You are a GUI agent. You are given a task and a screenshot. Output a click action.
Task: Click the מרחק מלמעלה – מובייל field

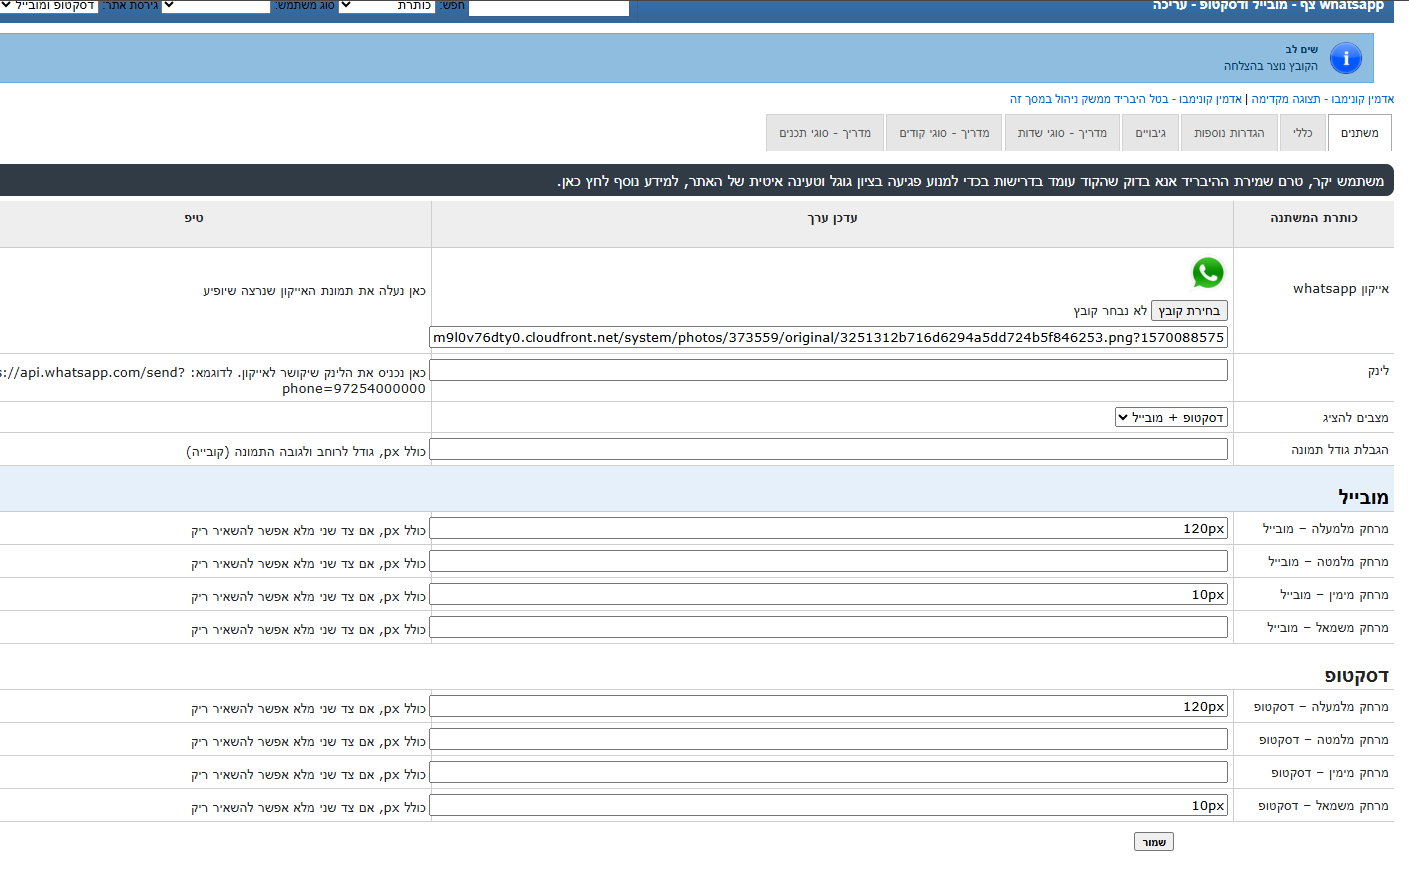[x=829, y=528]
